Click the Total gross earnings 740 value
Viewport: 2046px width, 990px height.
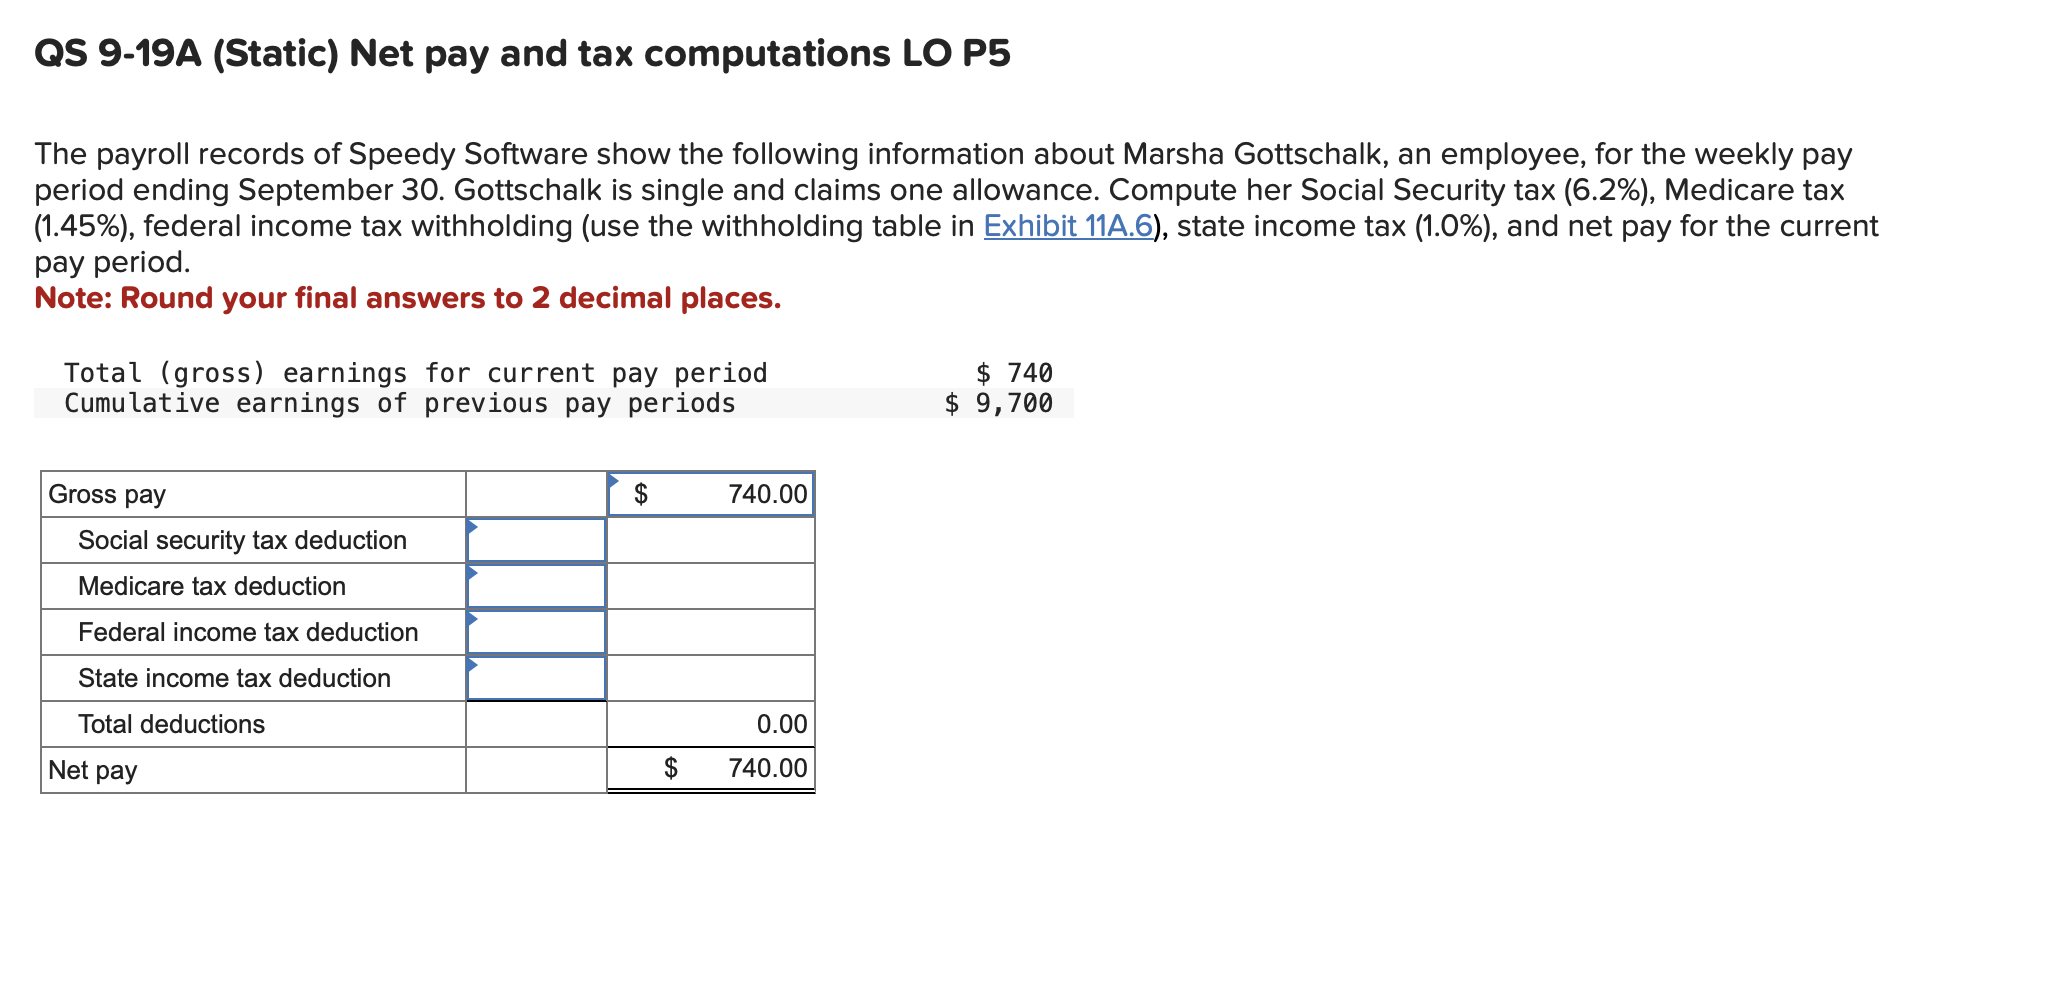tap(1012, 372)
